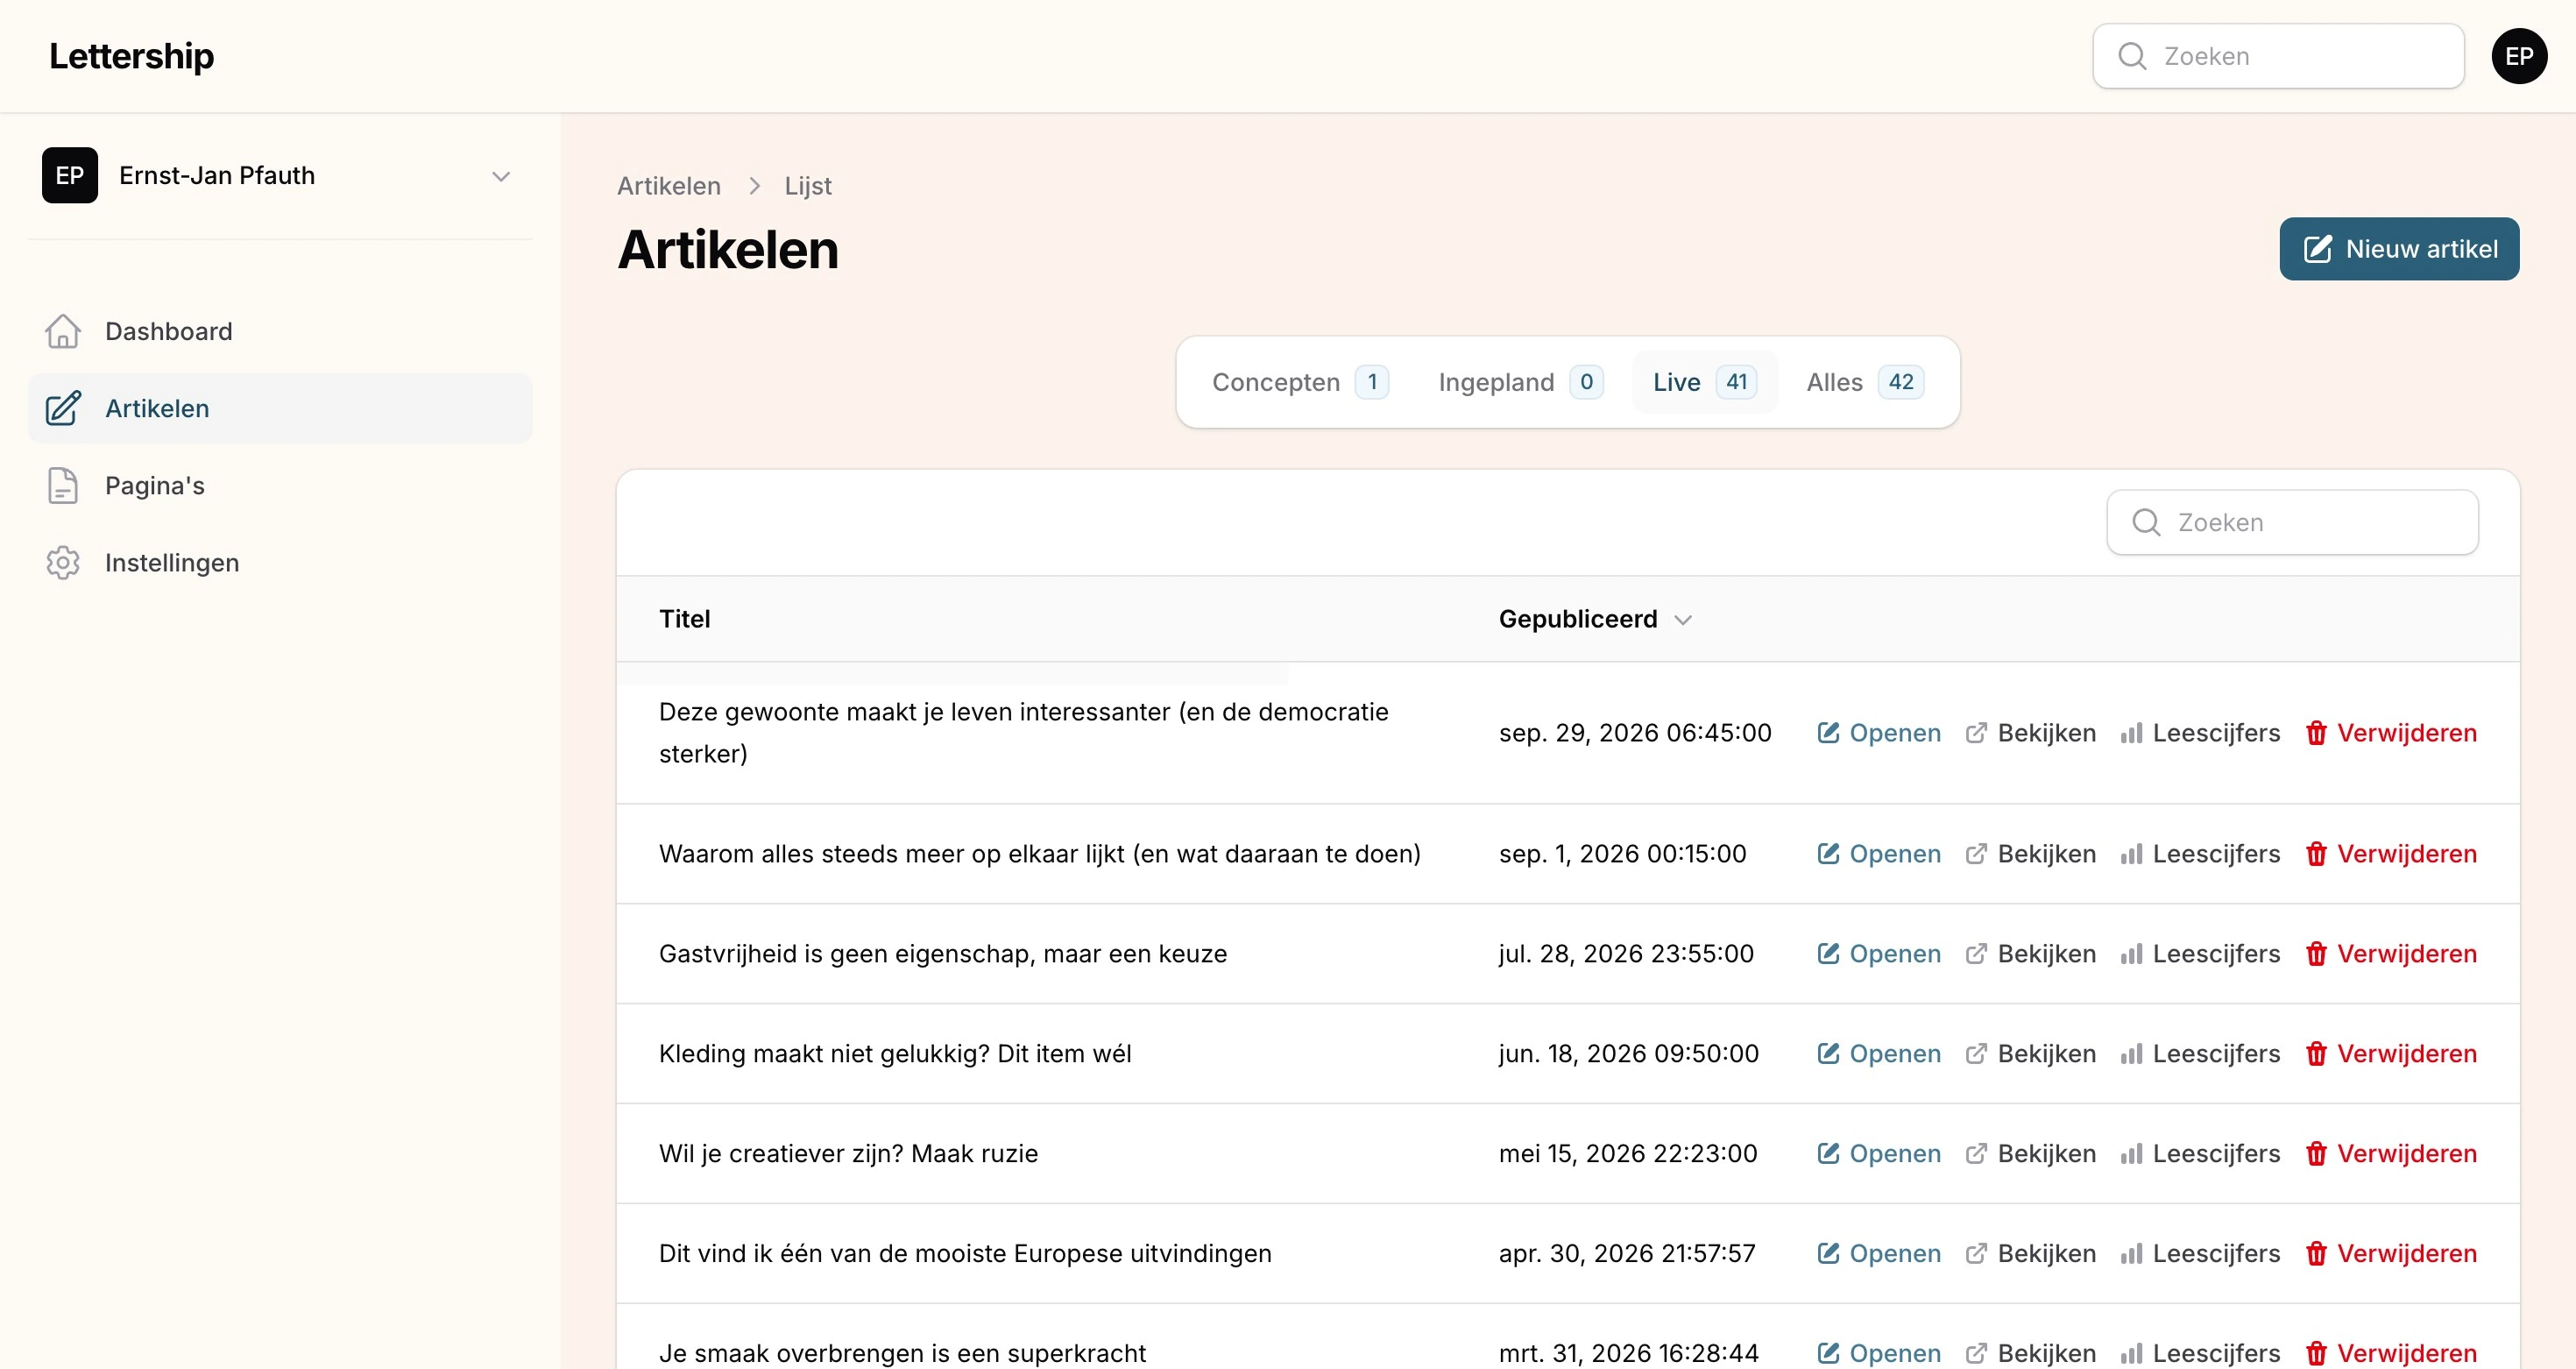
Task: Click Openen for 'Je smaak overbrengen is een superkracht'
Action: pyautogui.click(x=1879, y=1353)
